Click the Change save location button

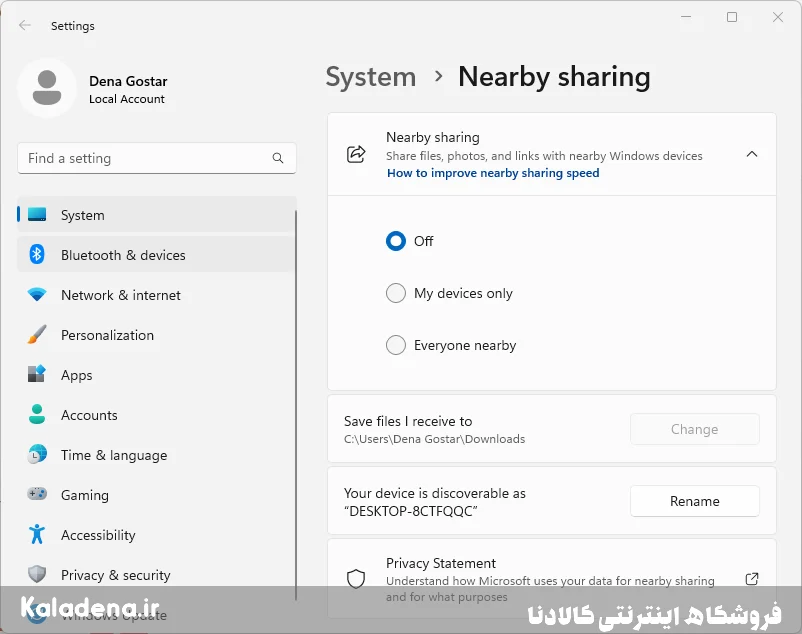pyautogui.click(x=695, y=429)
